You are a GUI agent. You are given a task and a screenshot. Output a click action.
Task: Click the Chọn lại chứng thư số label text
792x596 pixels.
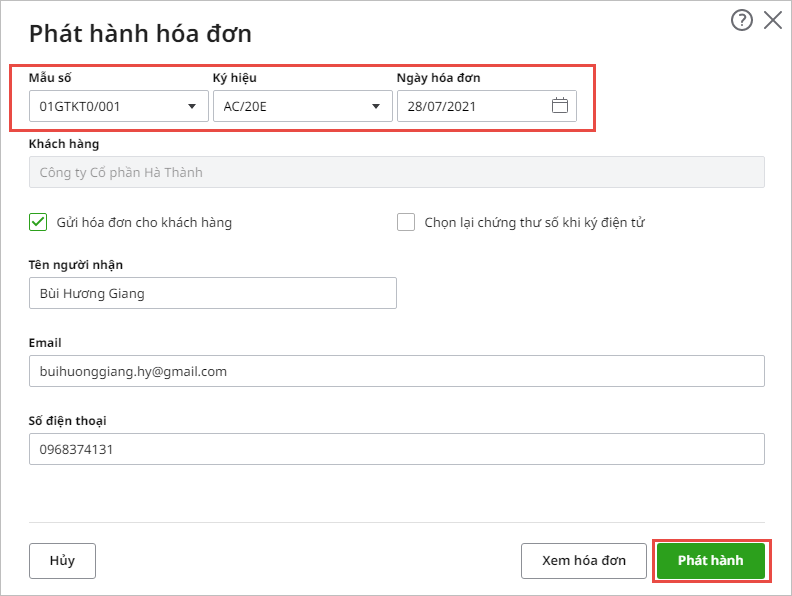coord(534,223)
